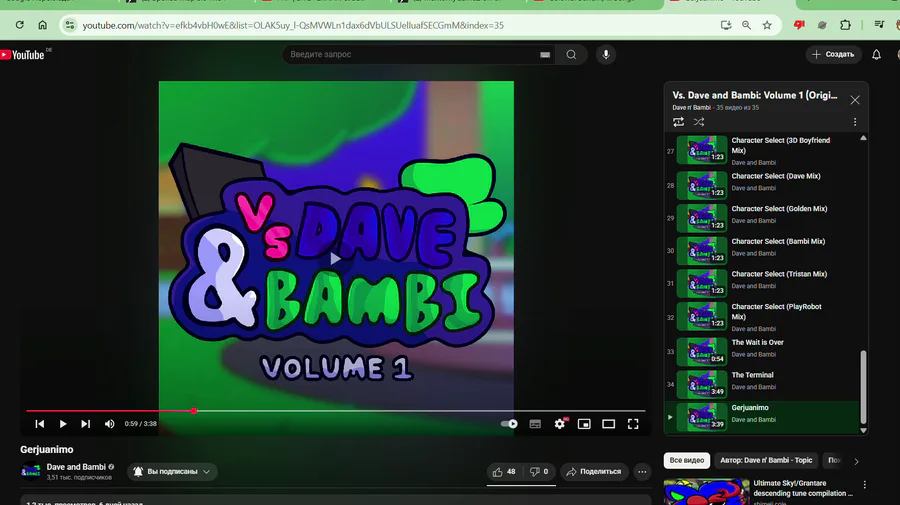Open the playlist title Vs. Dave and Bambi: Volume 1
This screenshot has height=505, width=900.
[755, 95]
